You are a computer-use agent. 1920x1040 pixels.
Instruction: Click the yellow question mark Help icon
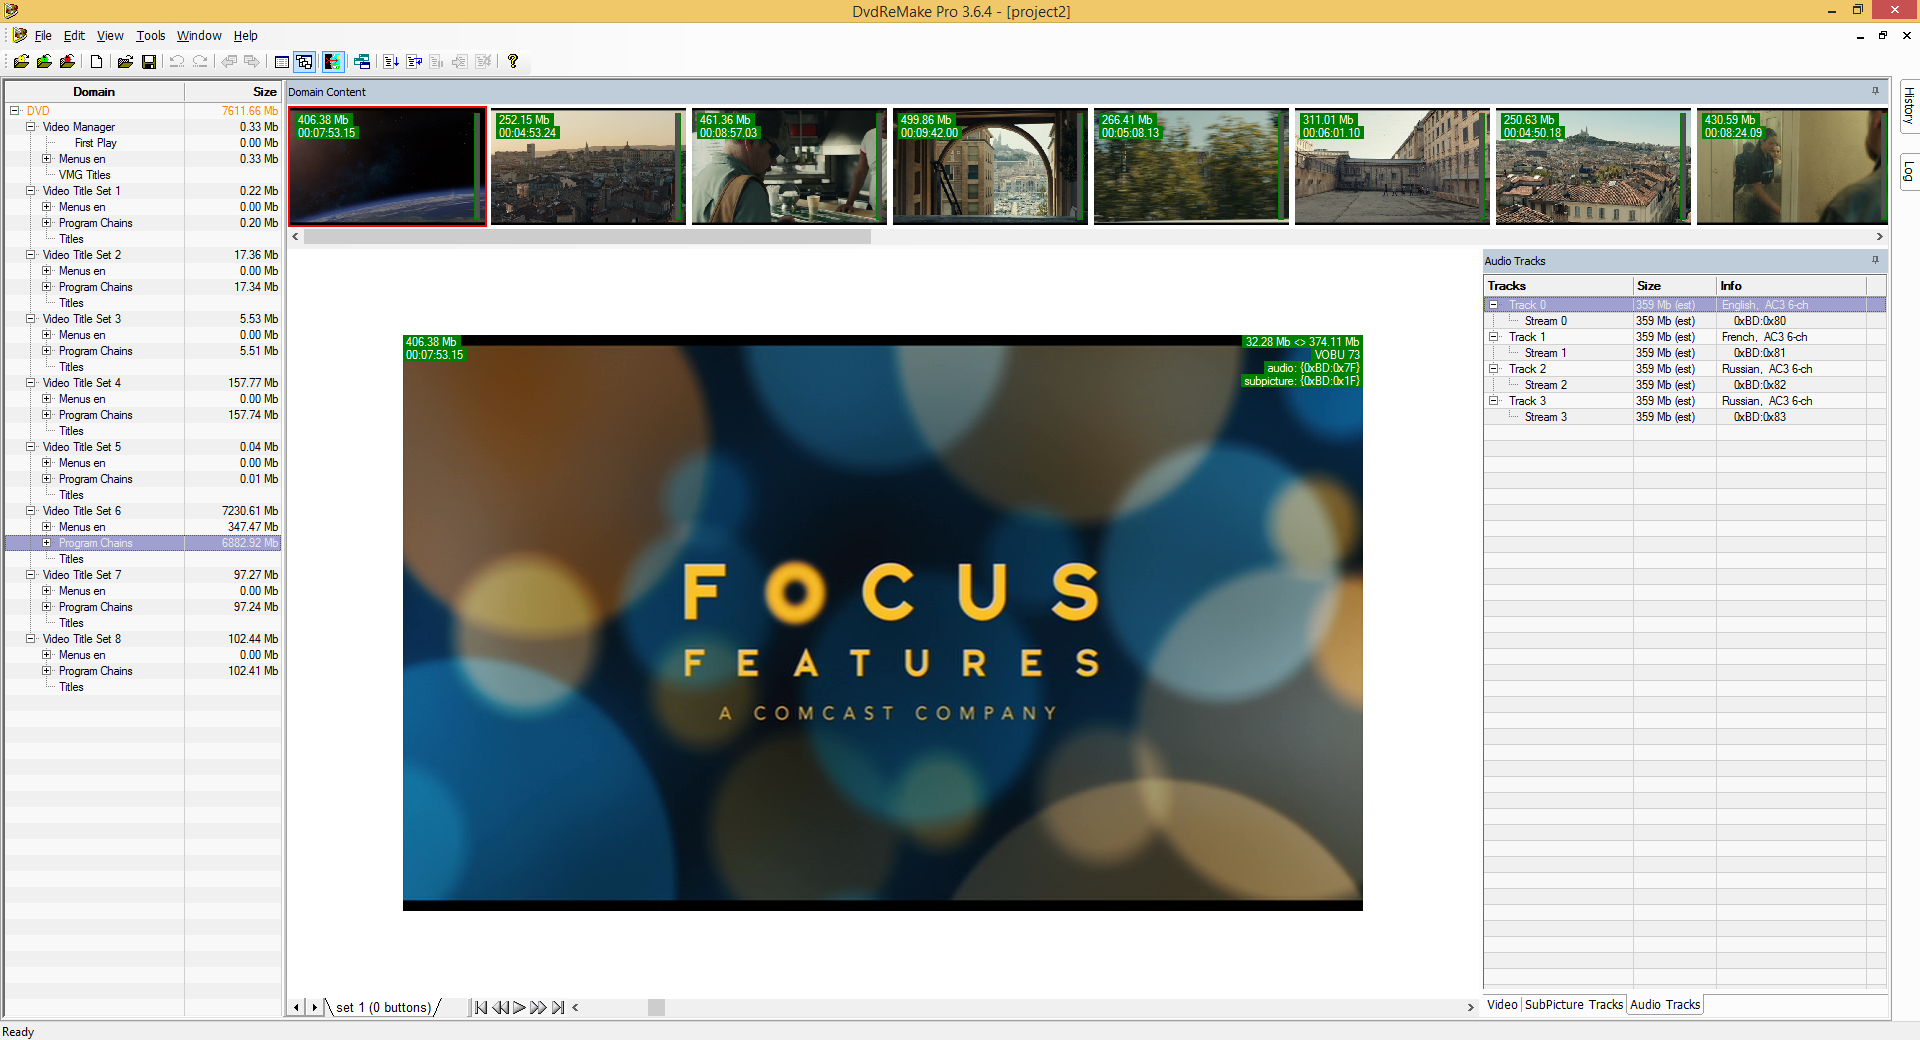[513, 62]
